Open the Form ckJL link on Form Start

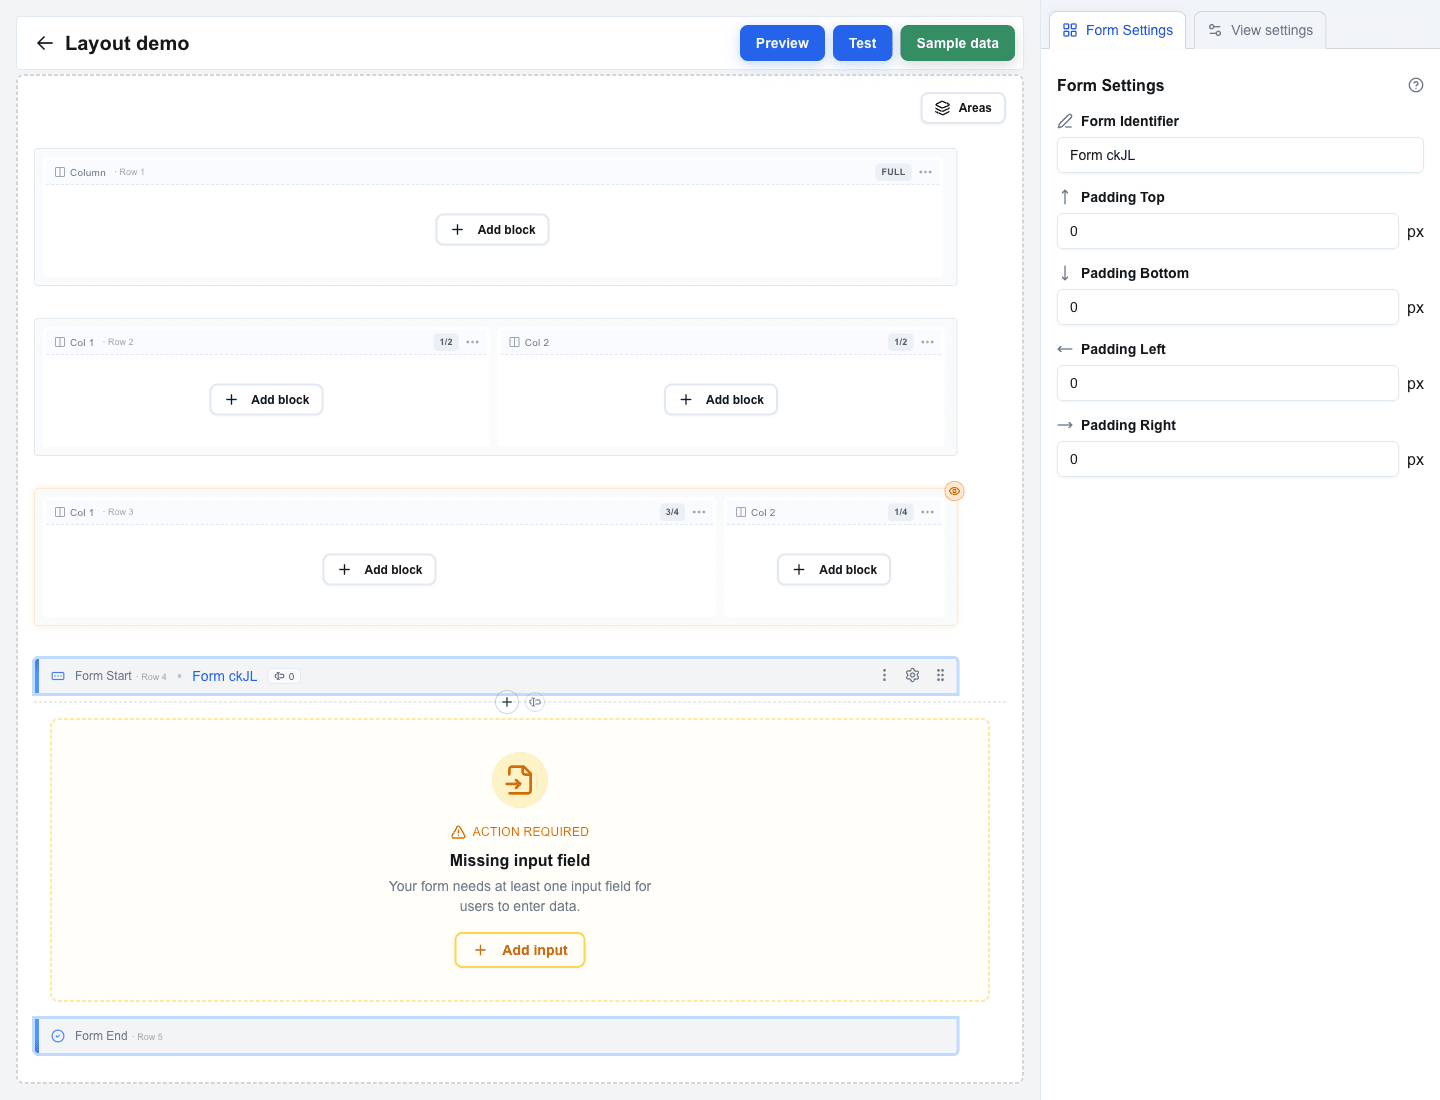coord(224,676)
